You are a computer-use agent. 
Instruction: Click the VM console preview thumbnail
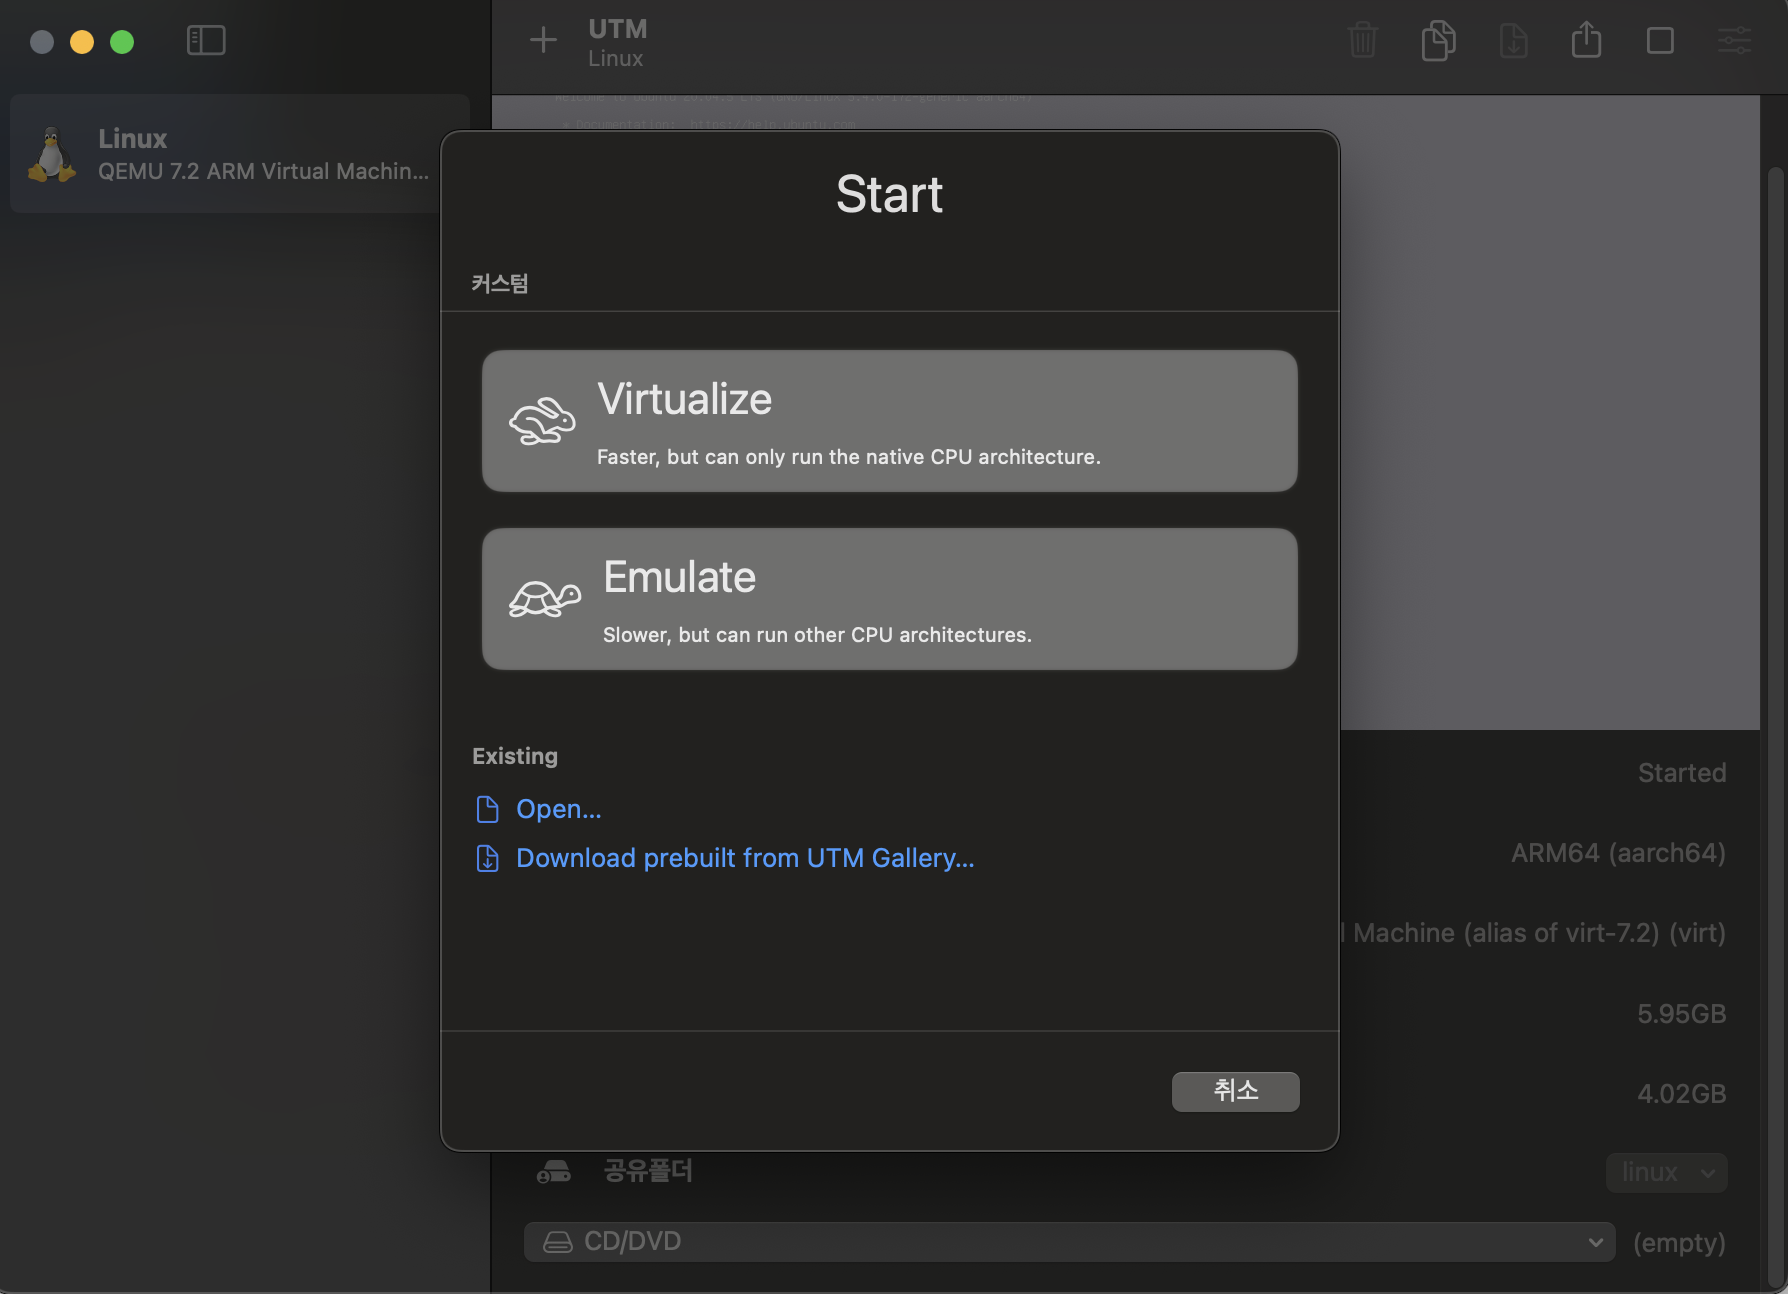tap(1549, 412)
